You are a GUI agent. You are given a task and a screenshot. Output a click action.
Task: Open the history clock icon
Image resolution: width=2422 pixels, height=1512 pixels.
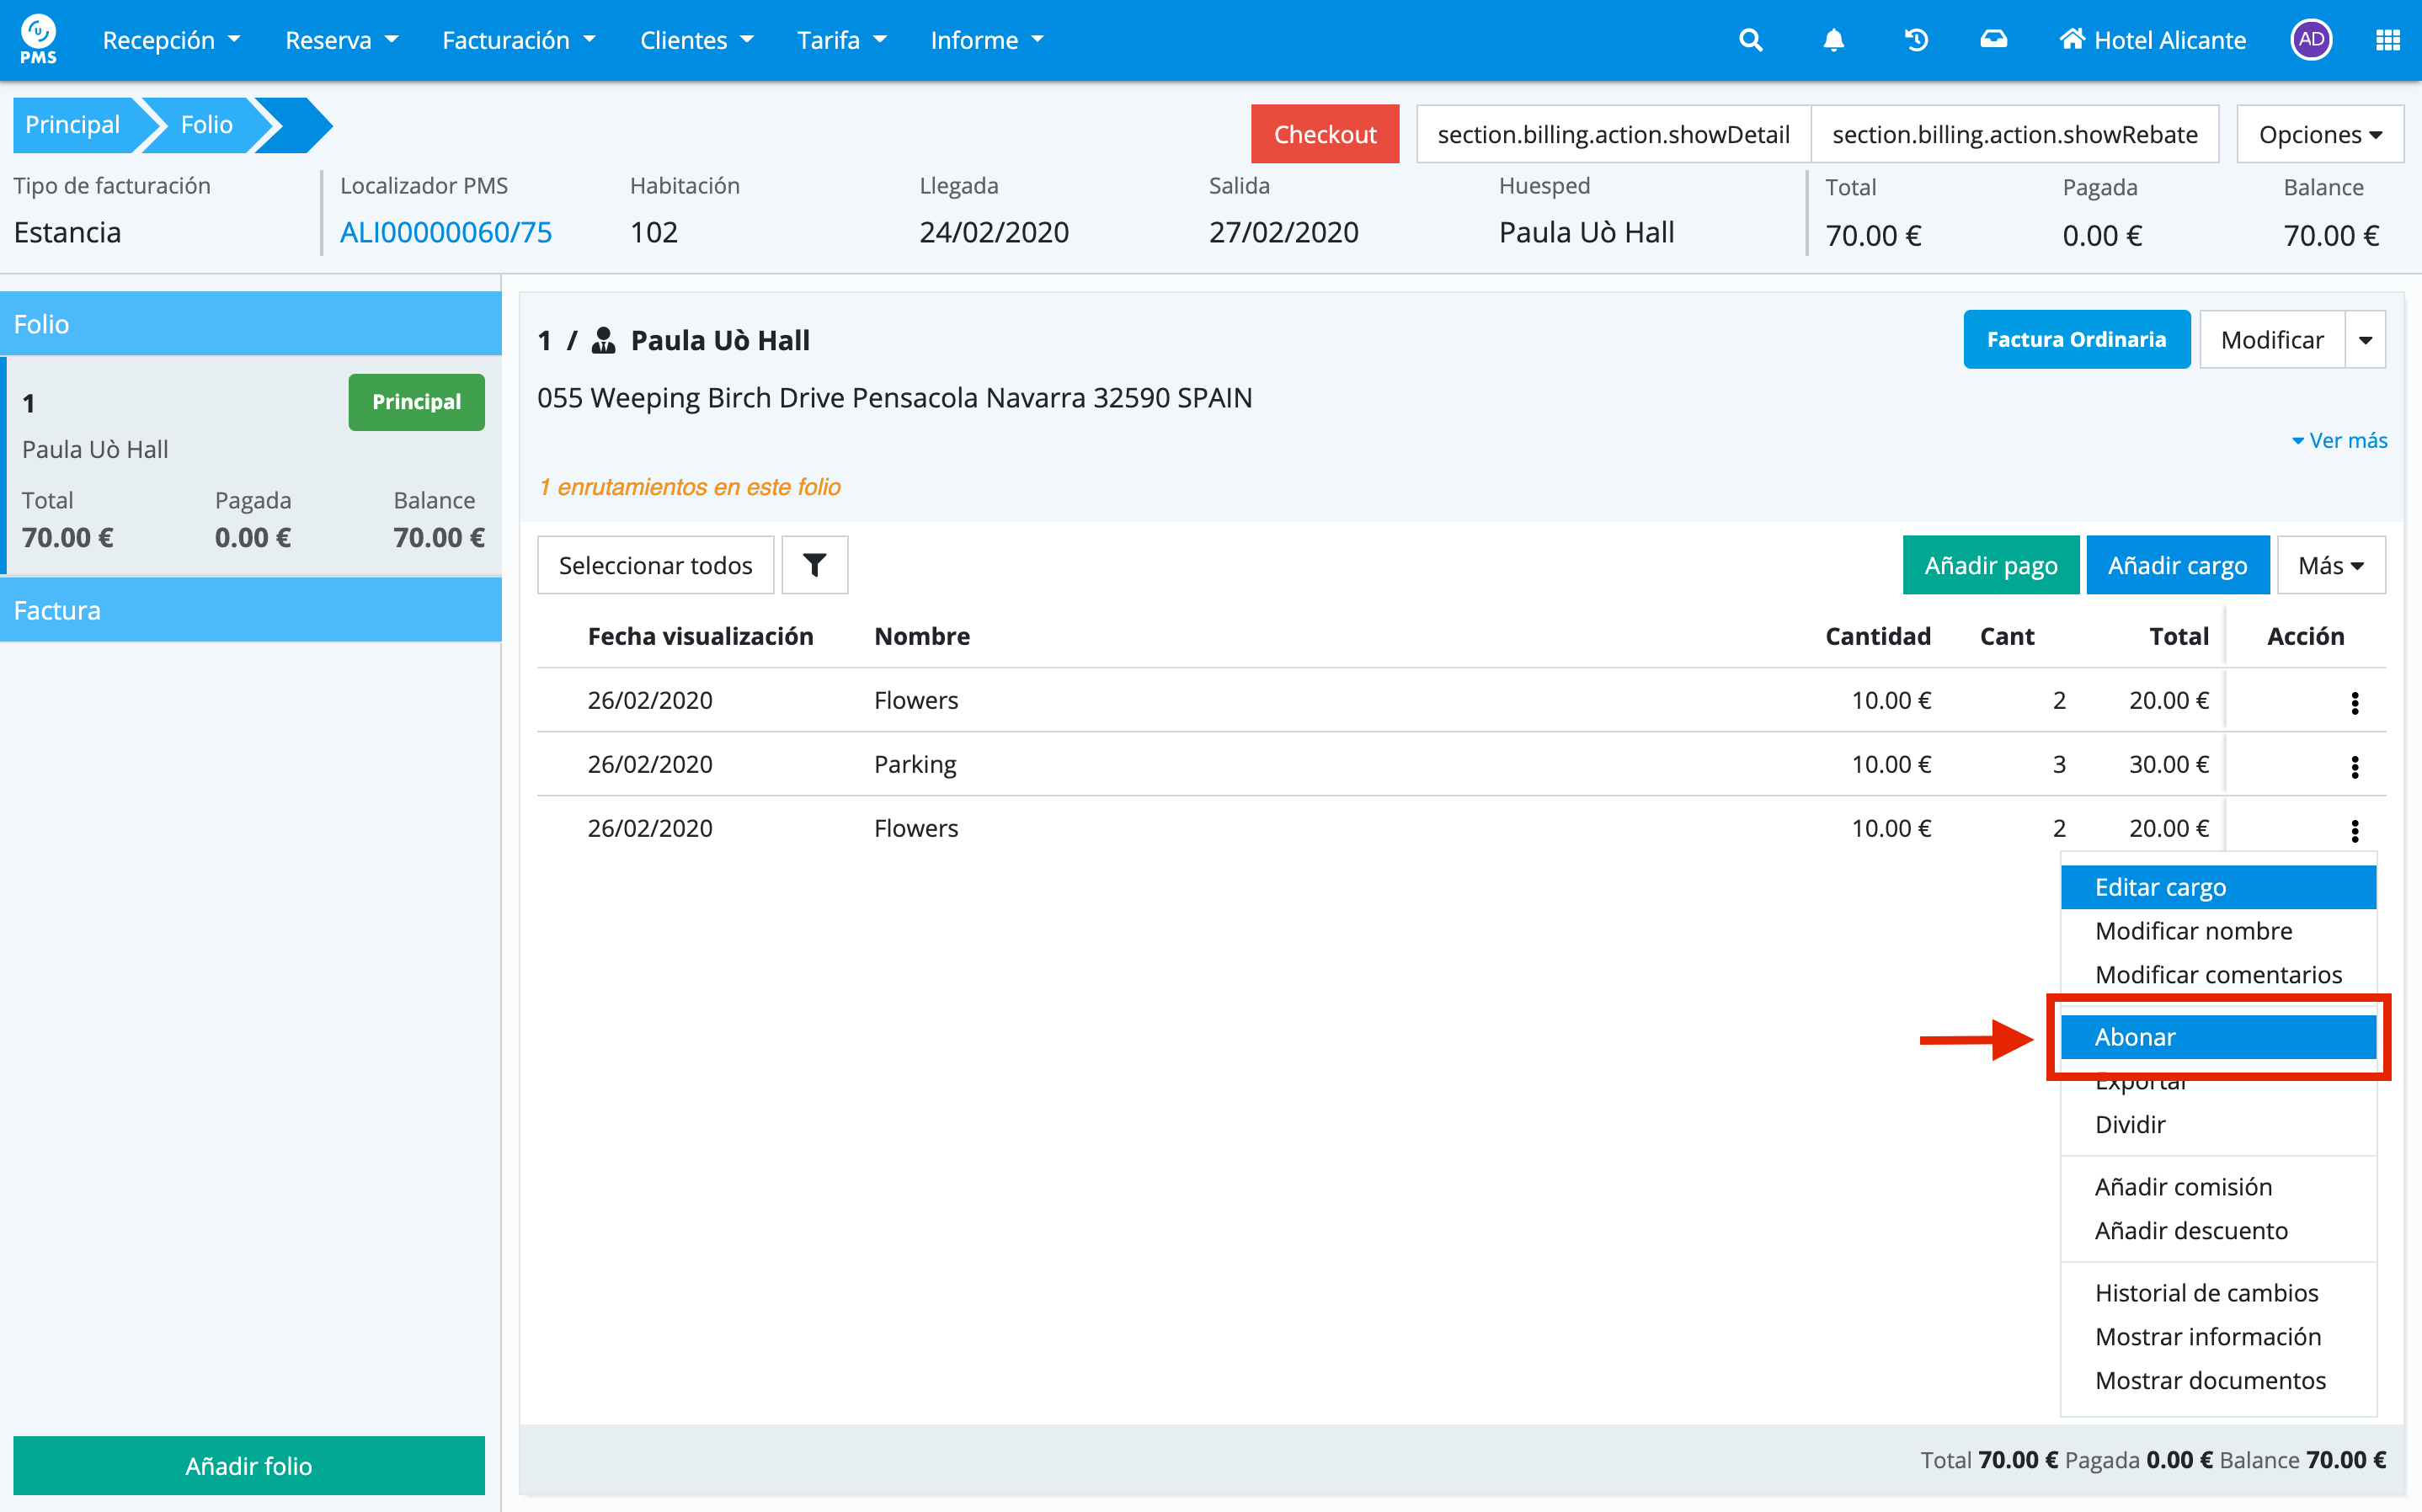click(x=1916, y=40)
